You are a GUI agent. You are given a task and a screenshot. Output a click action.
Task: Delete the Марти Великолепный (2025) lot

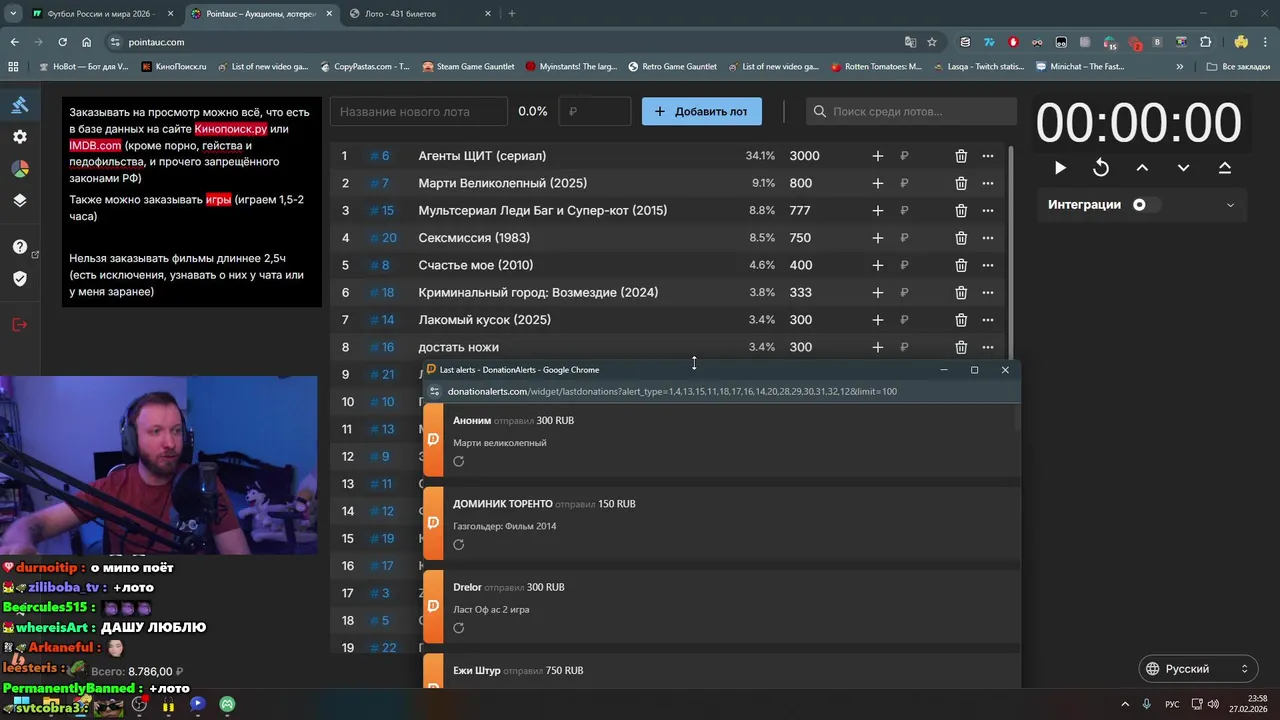coord(961,183)
